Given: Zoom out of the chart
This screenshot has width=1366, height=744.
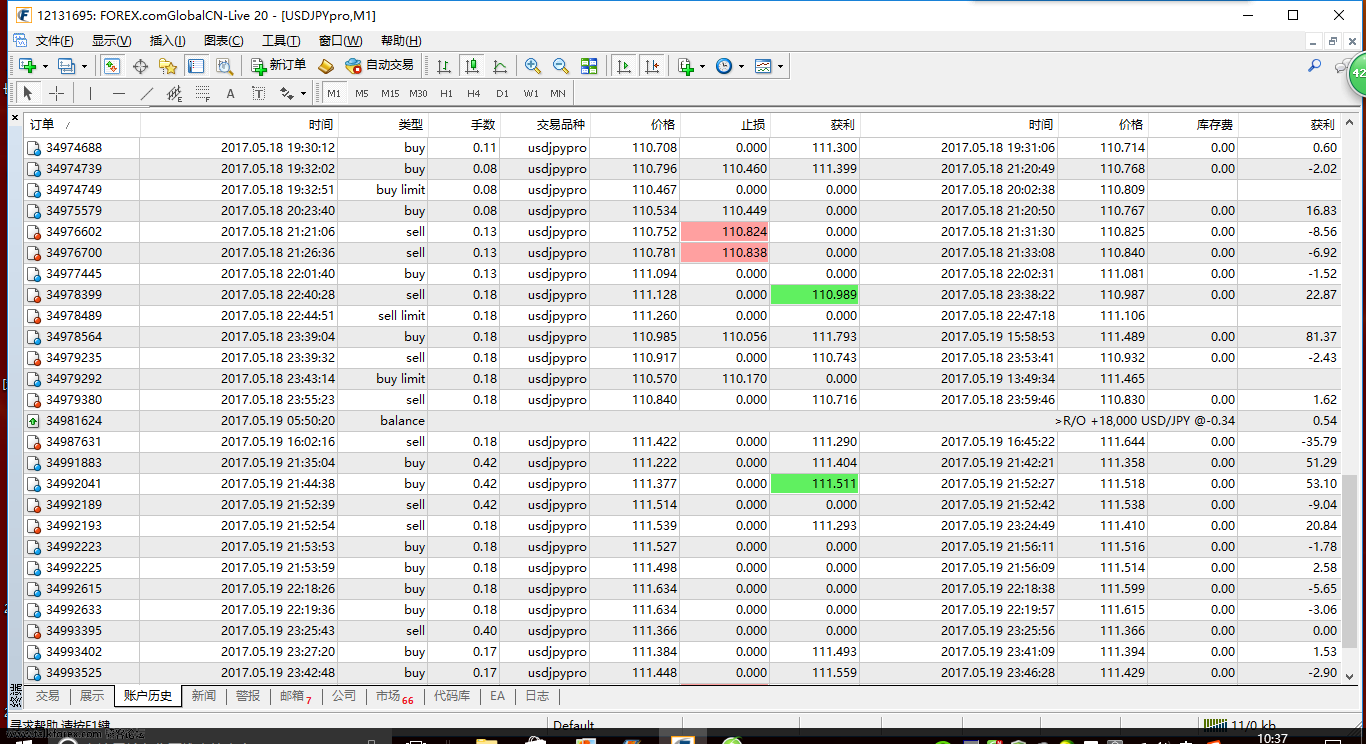Looking at the screenshot, I should pyautogui.click(x=561, y=66).
